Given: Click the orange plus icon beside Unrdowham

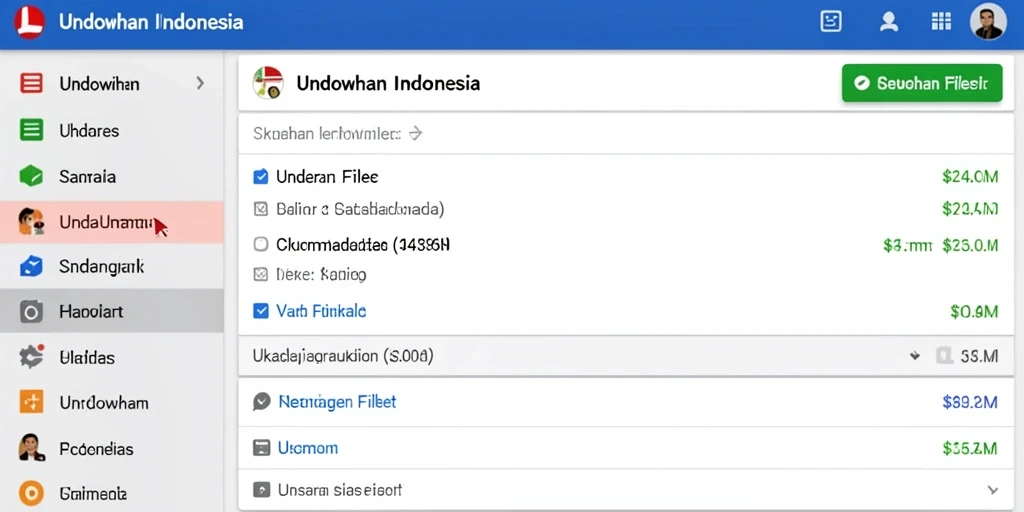Looking at the screenshot, I should 31,402.
